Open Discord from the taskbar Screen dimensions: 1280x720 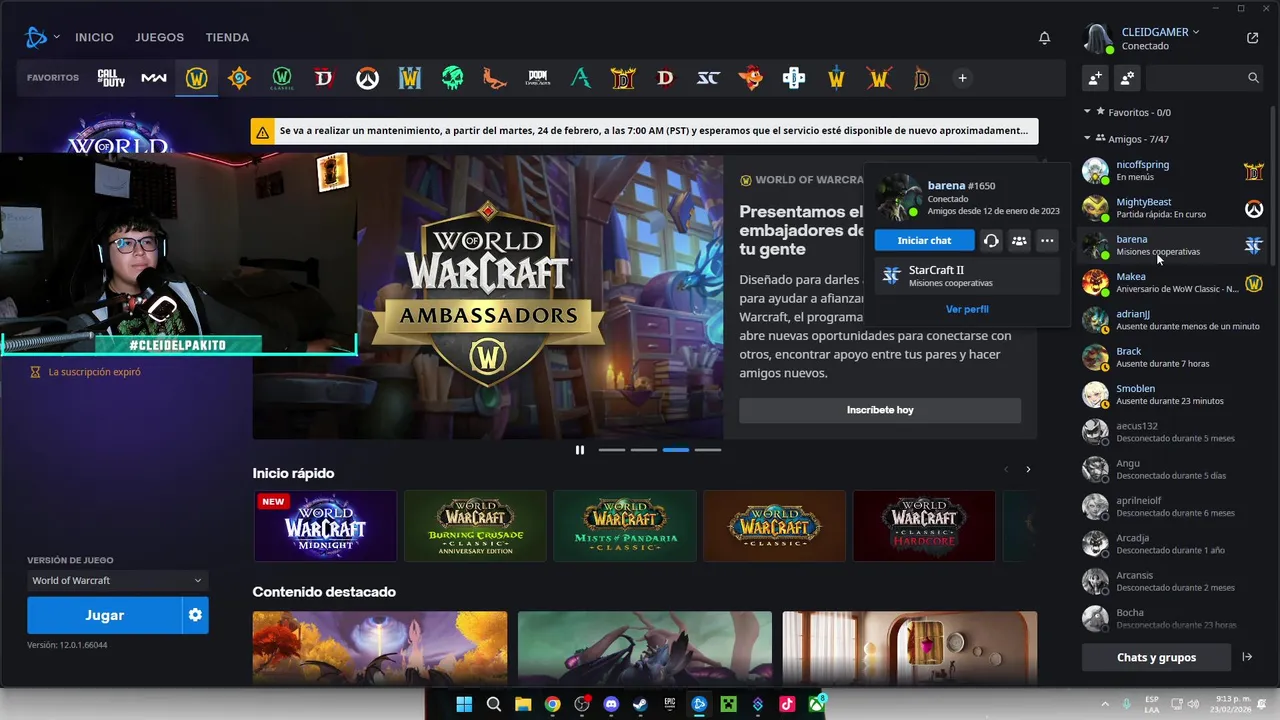click(611, 704)
